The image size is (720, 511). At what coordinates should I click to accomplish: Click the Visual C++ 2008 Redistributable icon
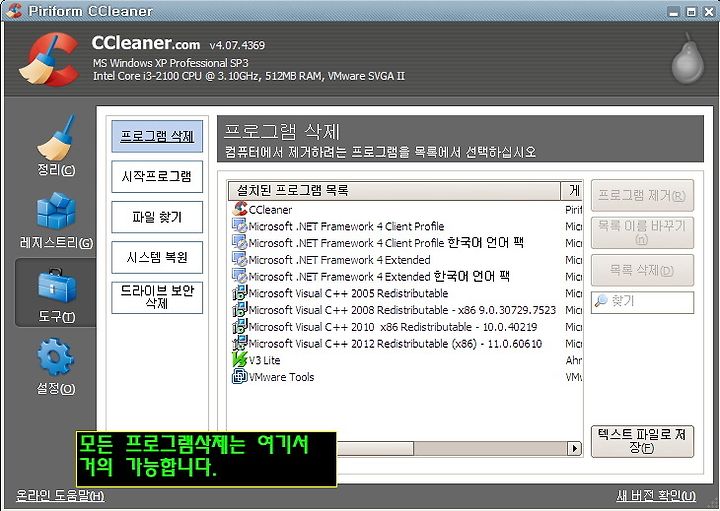point(240,310)
